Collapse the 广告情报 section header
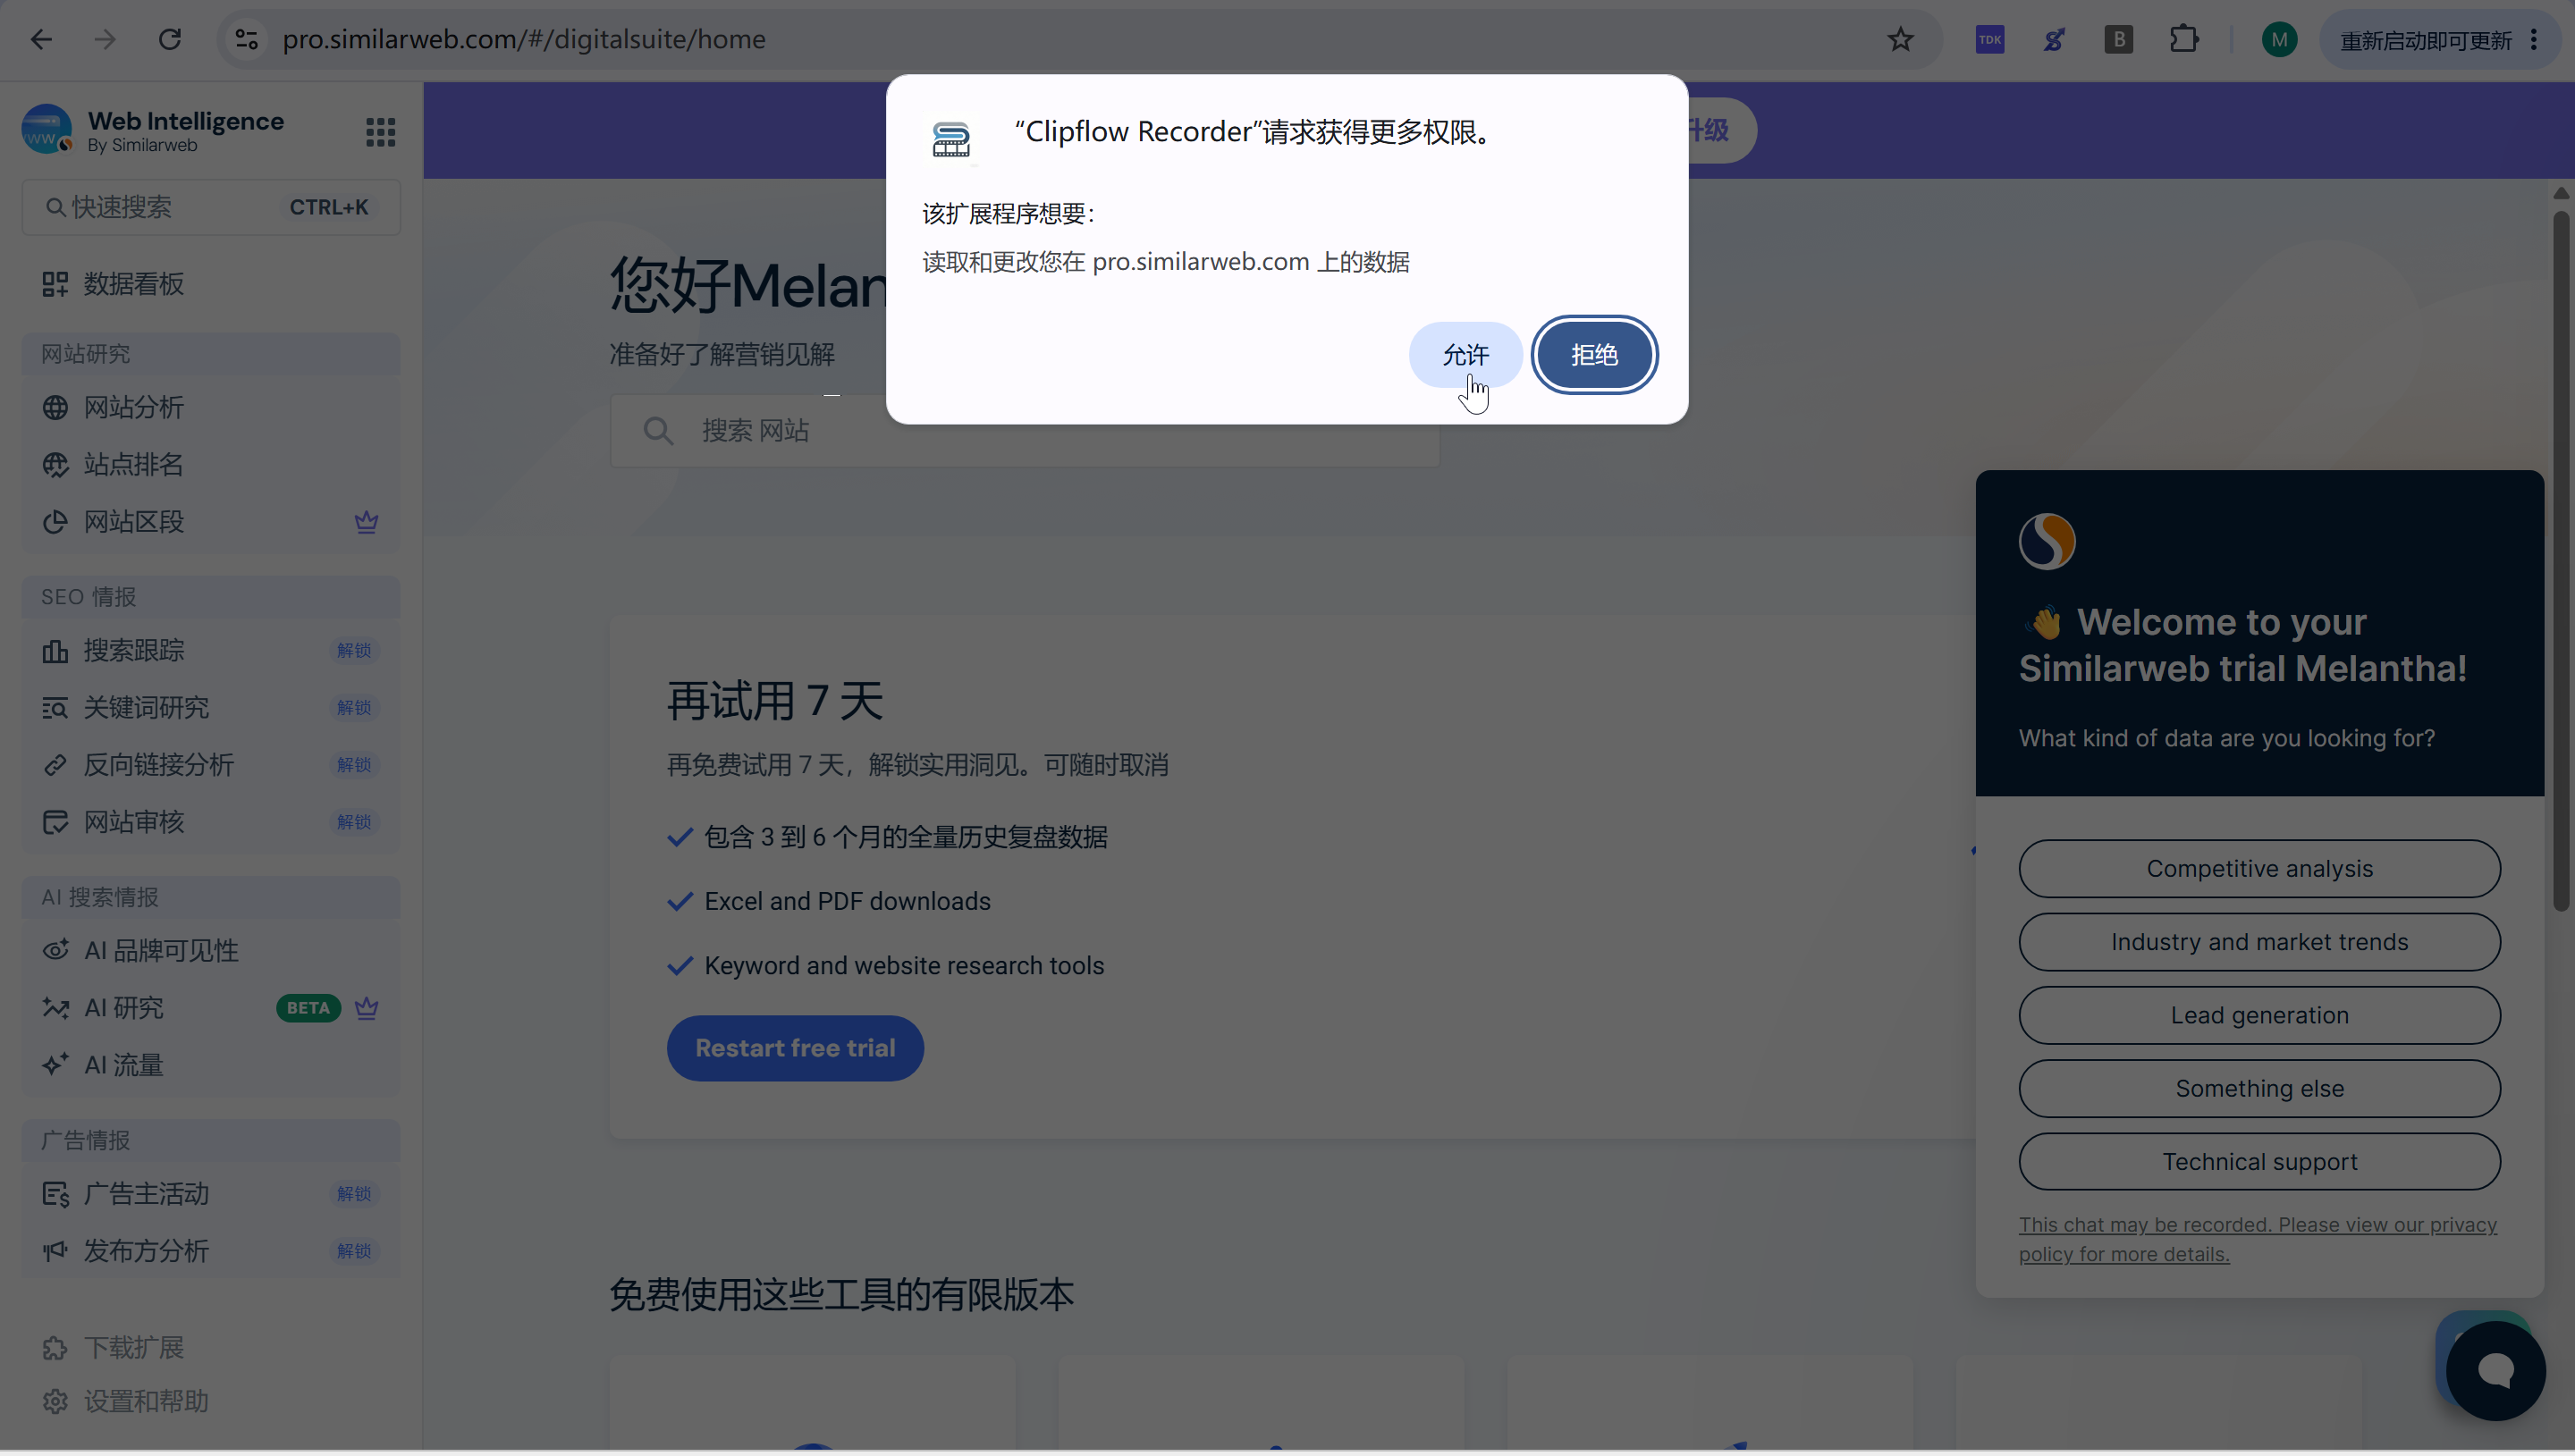 [211, 1140]
